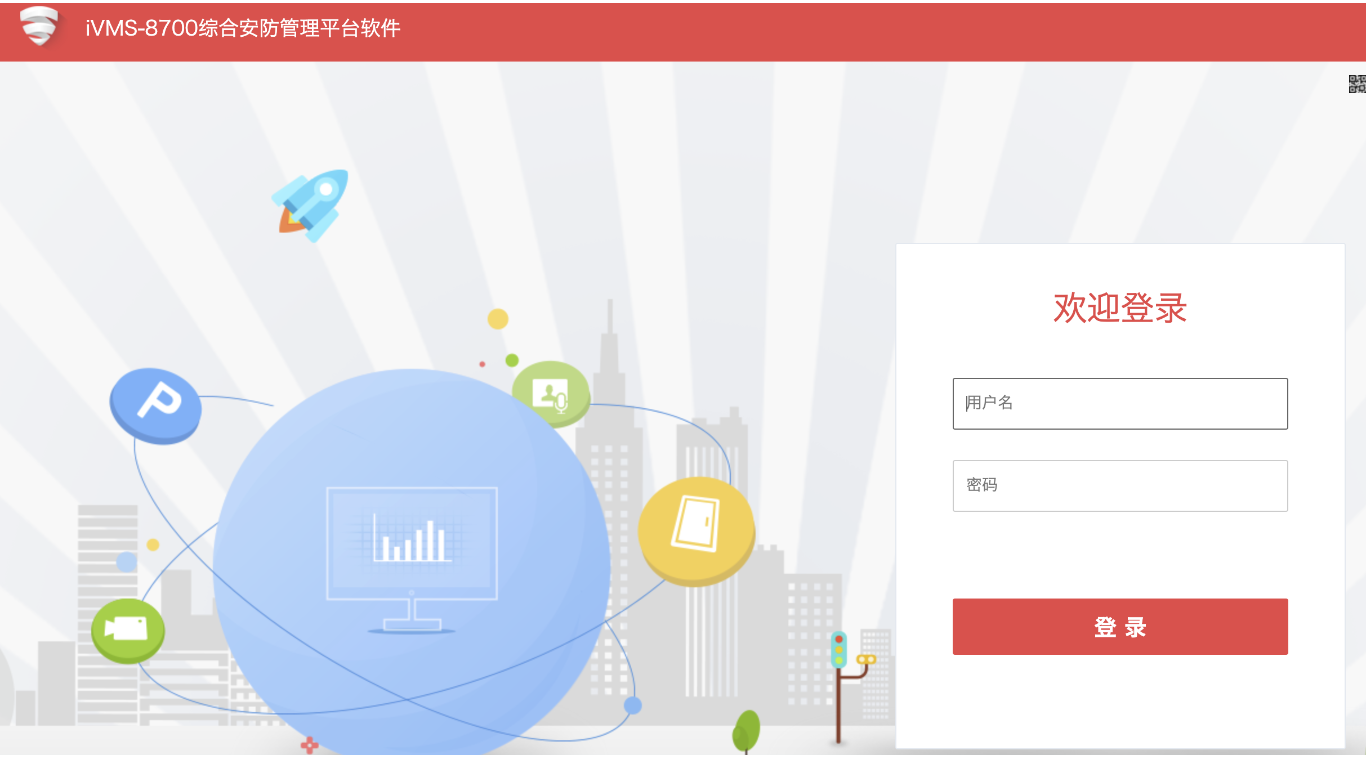Screen dimensions: 1369x763
Task: Focus the 密码 password field
Action: (1120, 485)
